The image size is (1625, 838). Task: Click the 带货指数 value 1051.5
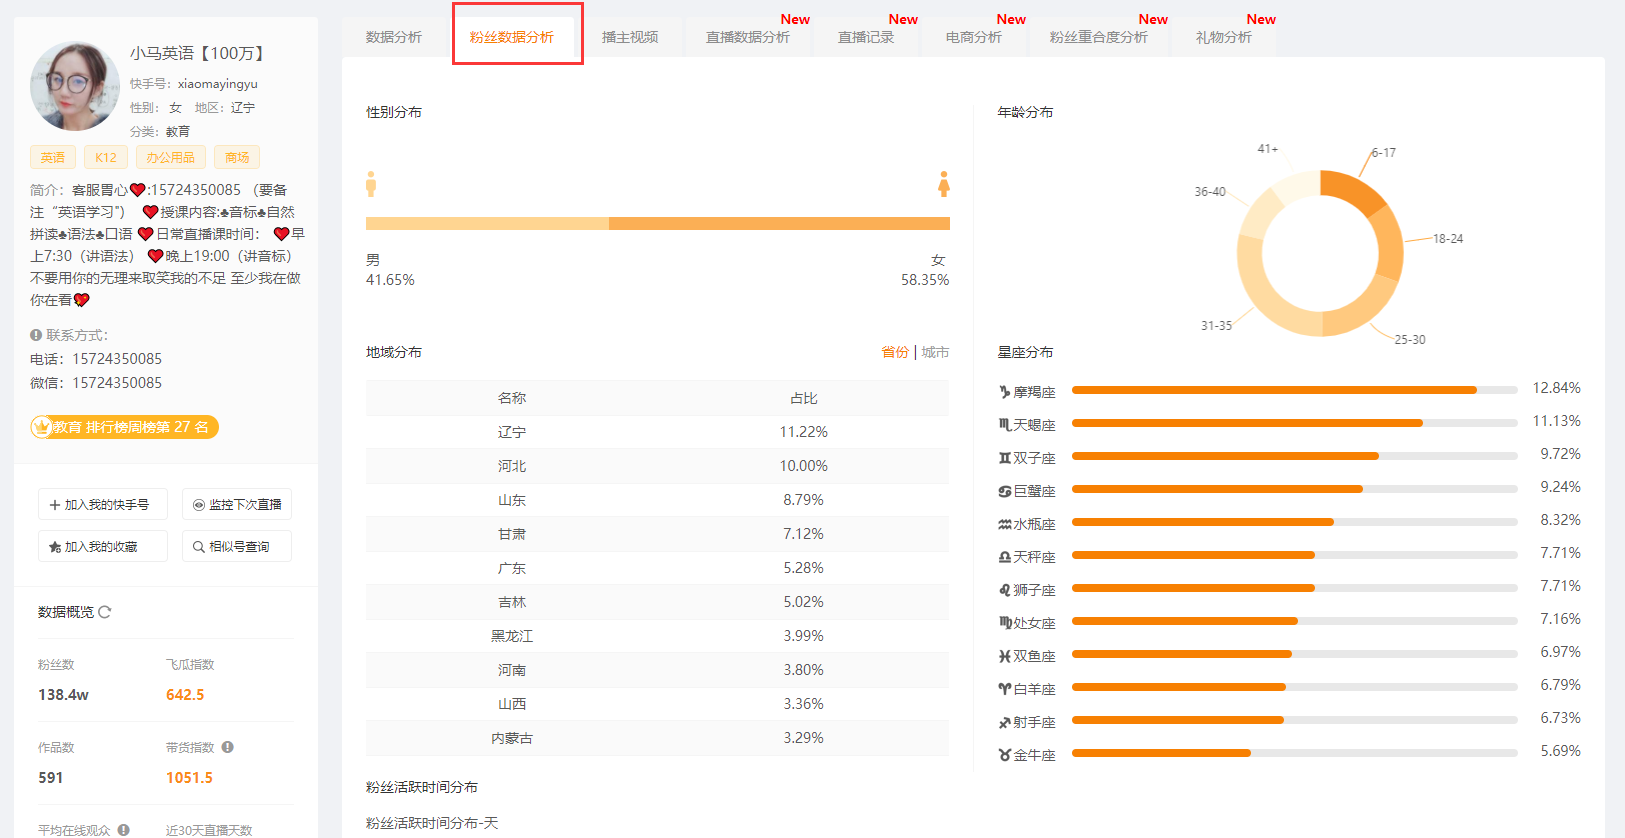coord(189,778)
